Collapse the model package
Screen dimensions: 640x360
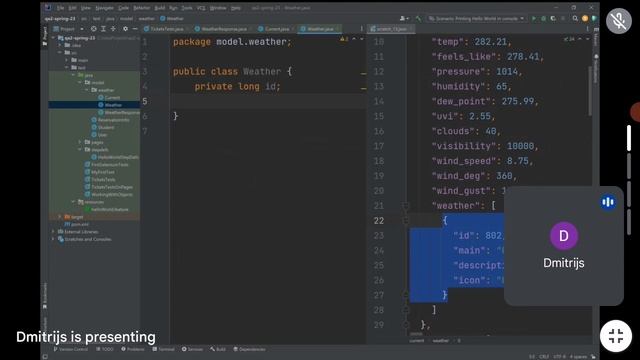pyautogui.click(x=80, y=82)
